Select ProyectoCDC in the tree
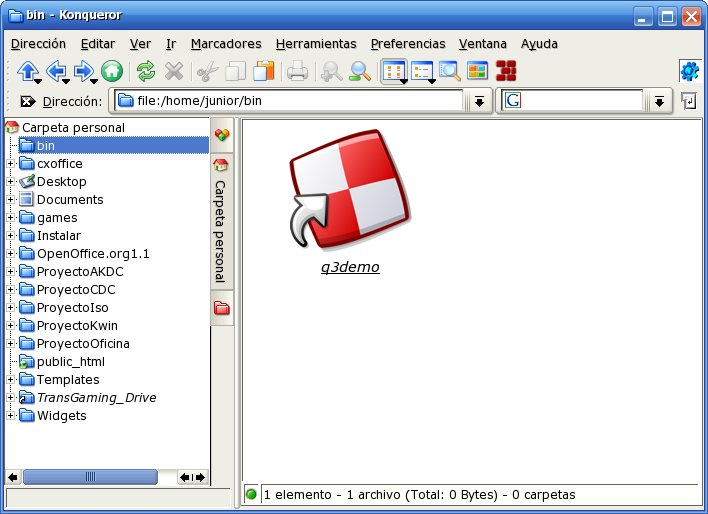The image size is (708, 514). pyautogui.click(x=76, y=290)
